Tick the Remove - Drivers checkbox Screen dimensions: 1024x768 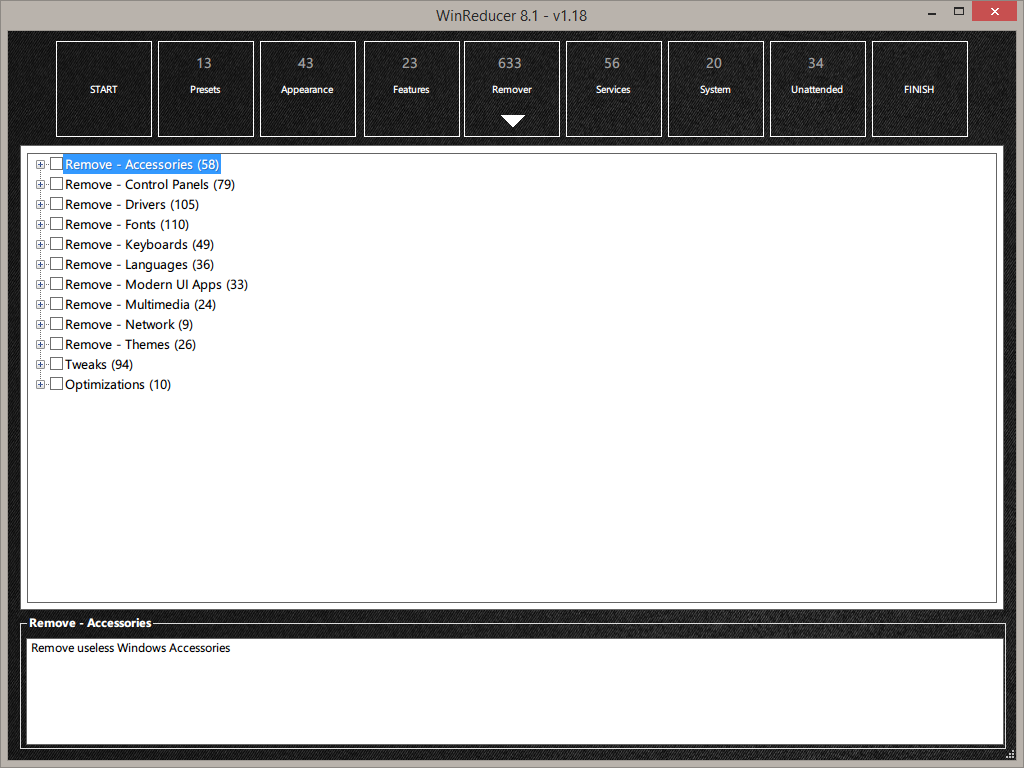pyautogui.click(x=57, y=204)
